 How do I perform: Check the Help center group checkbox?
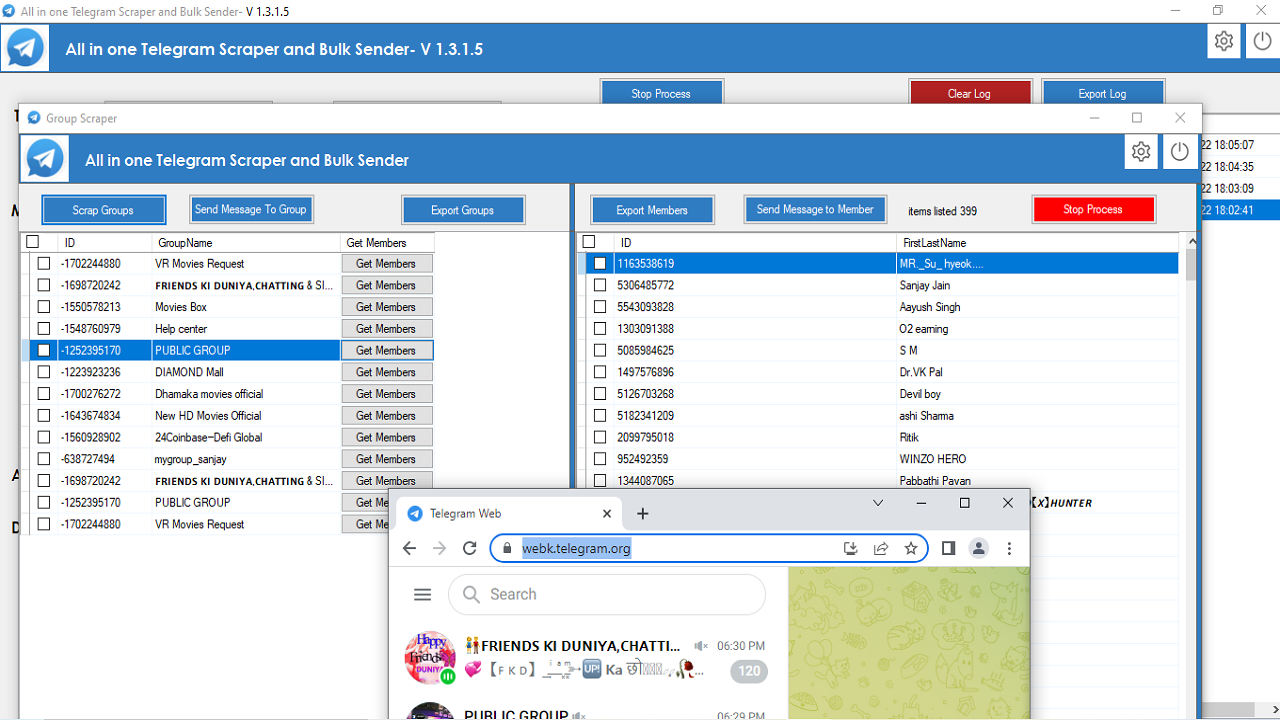coord(44,329)
